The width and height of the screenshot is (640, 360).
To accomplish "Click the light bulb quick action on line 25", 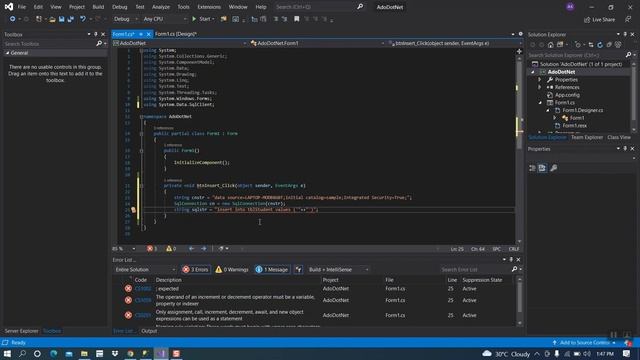I will pos(133,210).
